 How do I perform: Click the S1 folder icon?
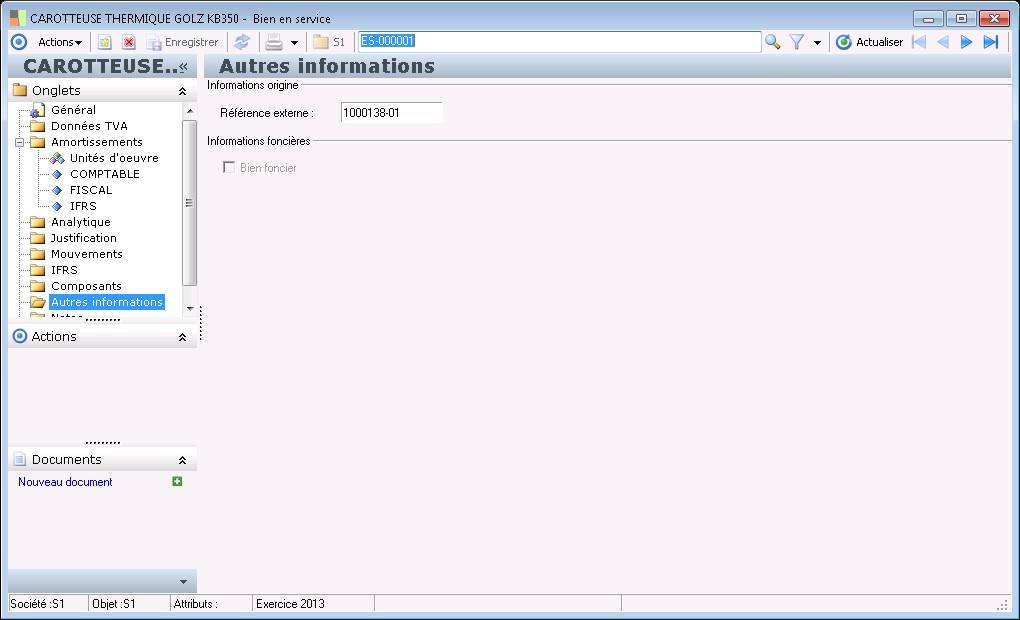(x=329, y=42)
